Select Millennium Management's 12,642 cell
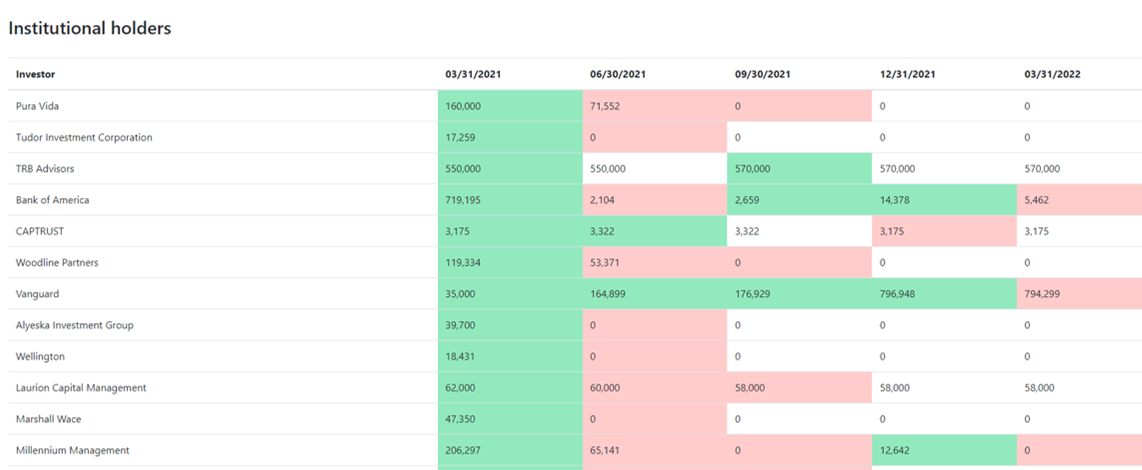 point(944,450)
